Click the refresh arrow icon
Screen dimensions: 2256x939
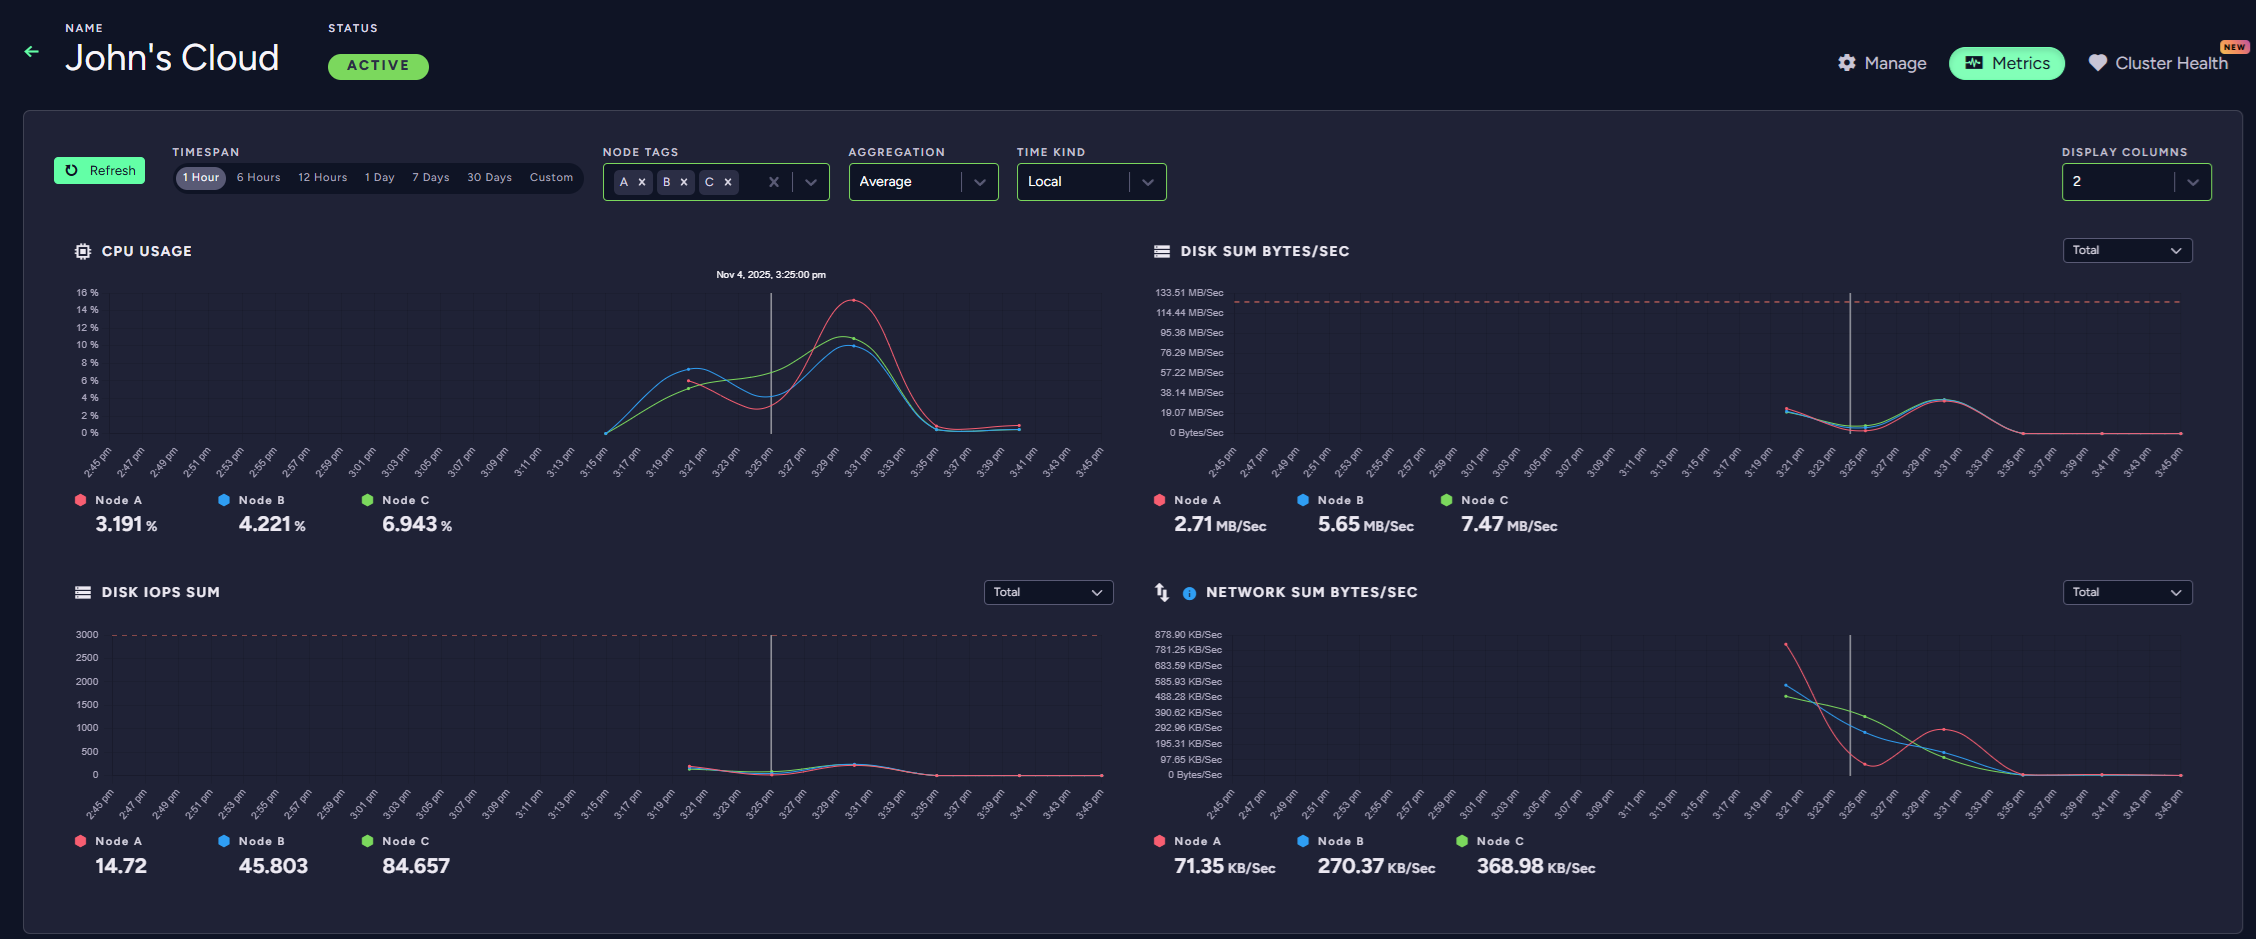coord(70,170)
